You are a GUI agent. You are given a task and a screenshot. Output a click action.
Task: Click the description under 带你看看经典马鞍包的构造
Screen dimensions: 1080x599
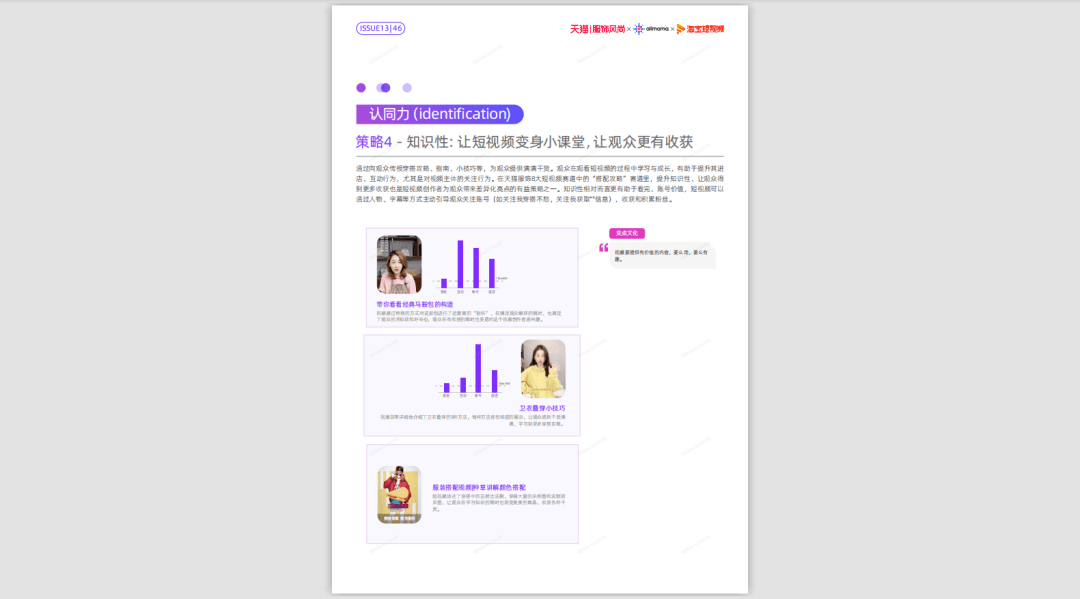coord(470,316)
